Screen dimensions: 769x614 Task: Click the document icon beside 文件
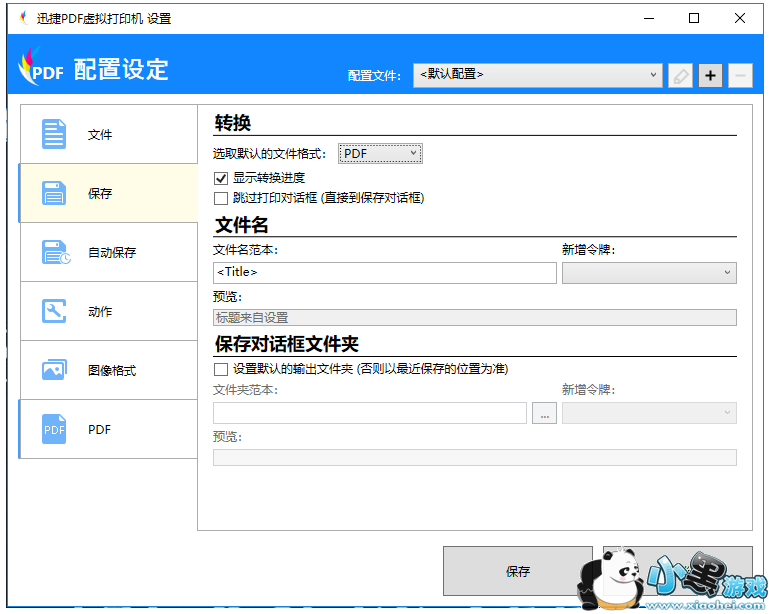[x=54, y=134]
